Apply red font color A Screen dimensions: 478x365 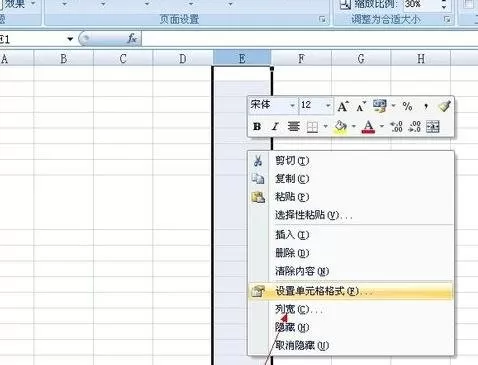368,127
